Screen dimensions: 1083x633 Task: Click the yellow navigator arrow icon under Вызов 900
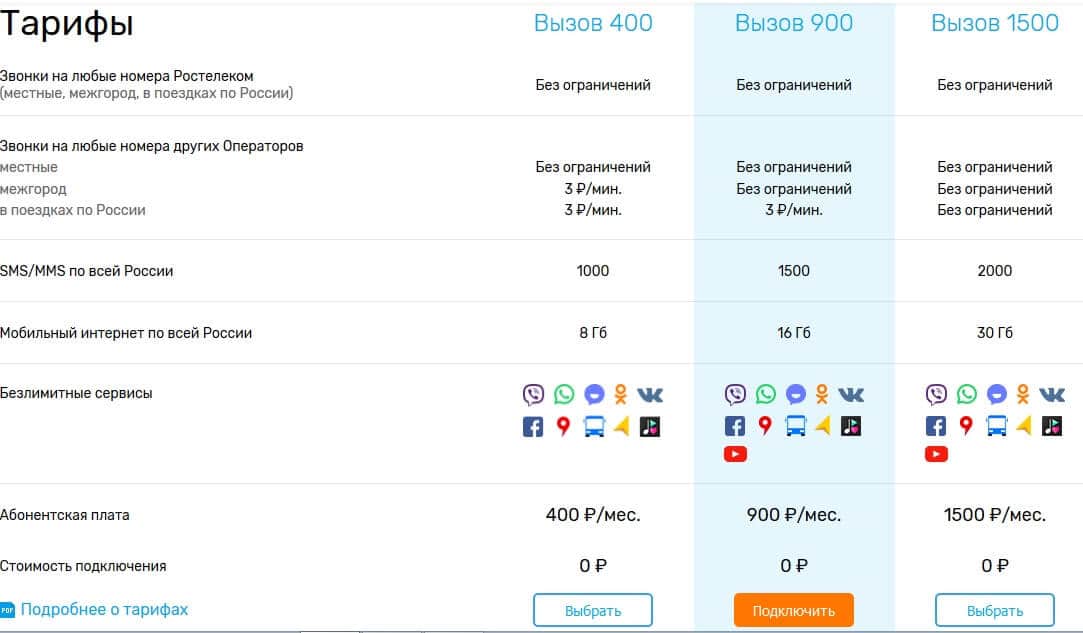(822, 427)
